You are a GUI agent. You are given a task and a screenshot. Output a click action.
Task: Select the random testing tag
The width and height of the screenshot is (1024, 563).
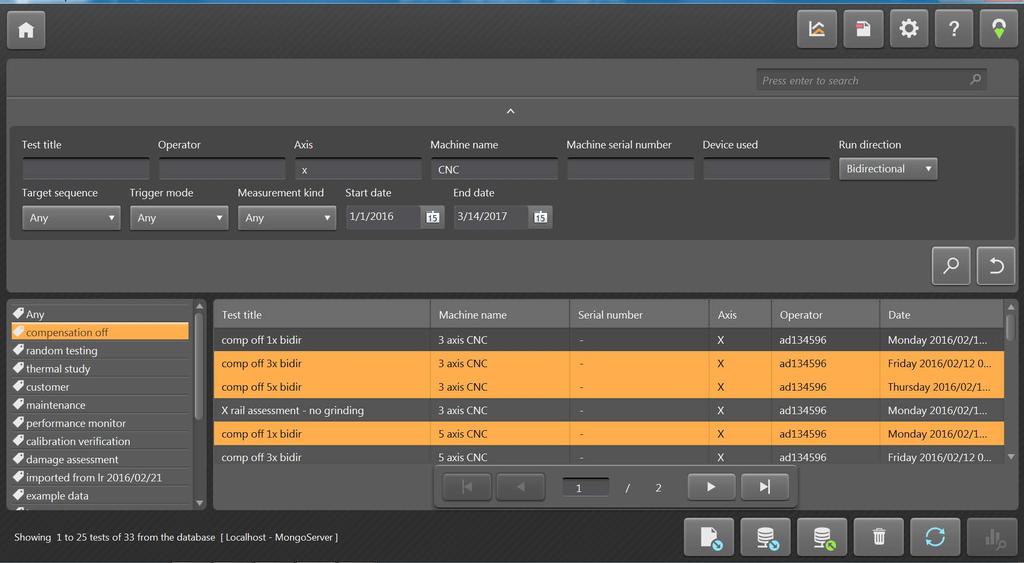coord(101,350)
